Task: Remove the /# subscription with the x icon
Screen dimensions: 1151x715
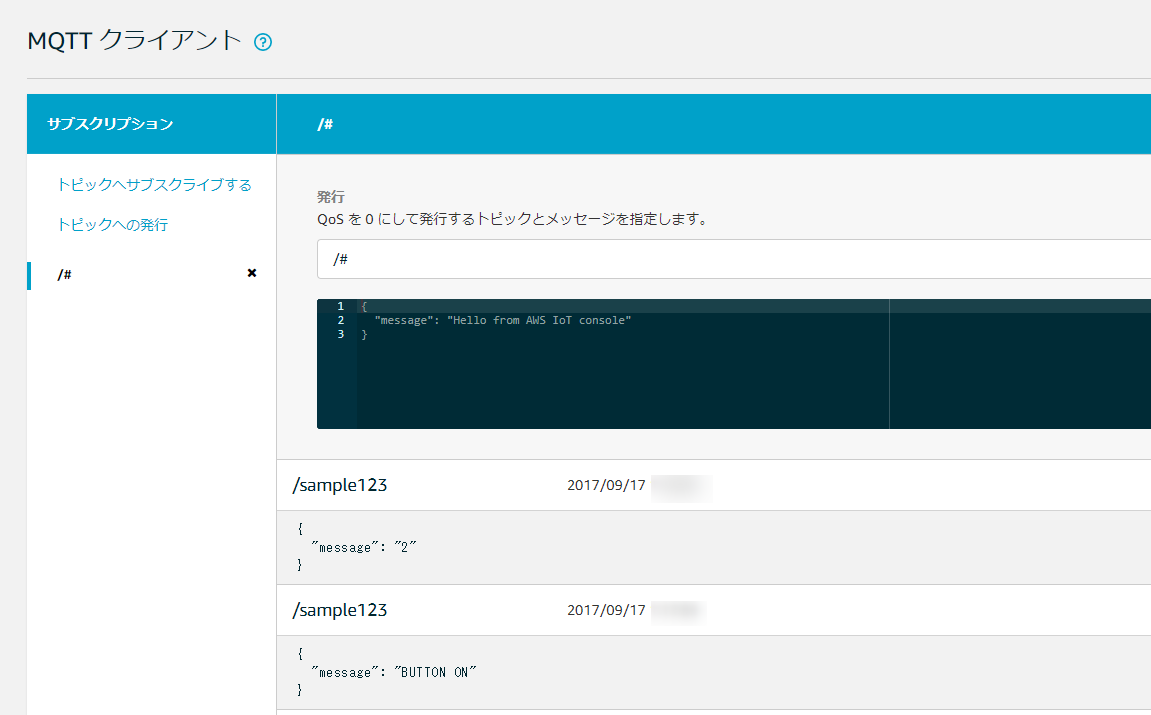Action: tap(252, 273)
